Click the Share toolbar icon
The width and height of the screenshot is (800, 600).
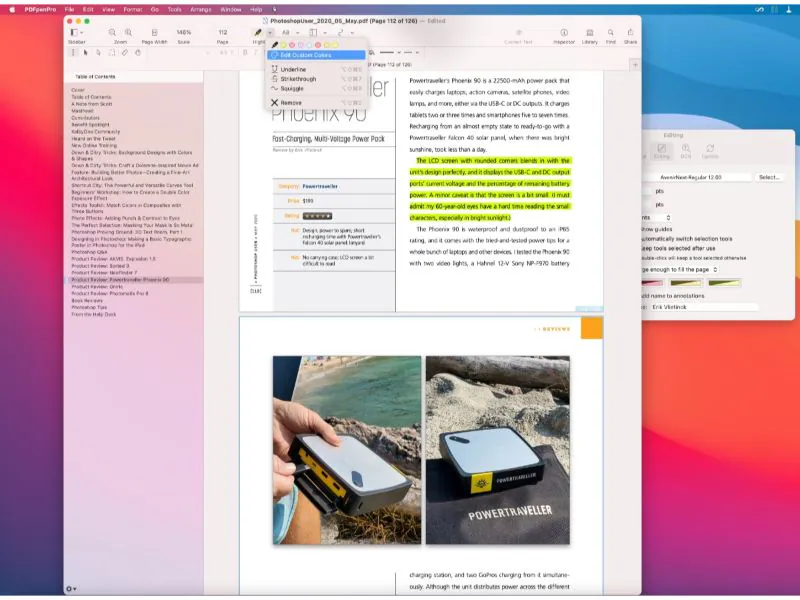point(631,32)
